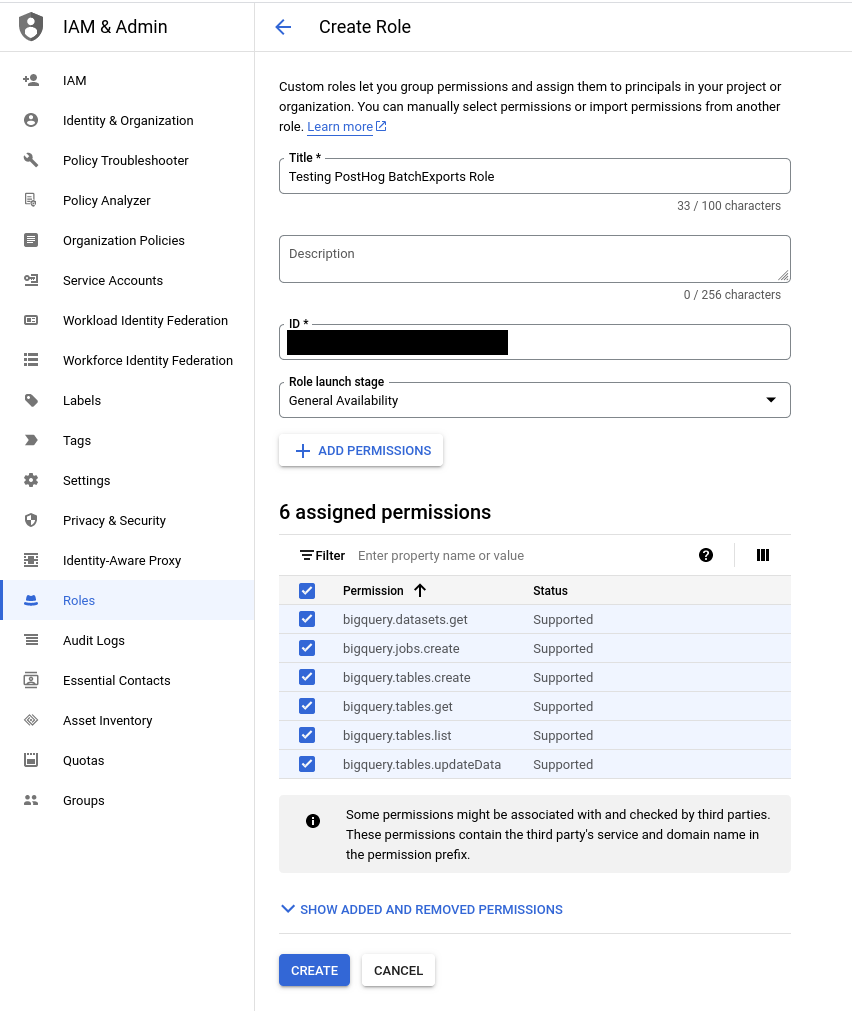Select the Labels tag icon in the sidebar
Image resolution: width=852 pixels, height=1011 pixels.
pyautogui.click(x=30, y=400)
